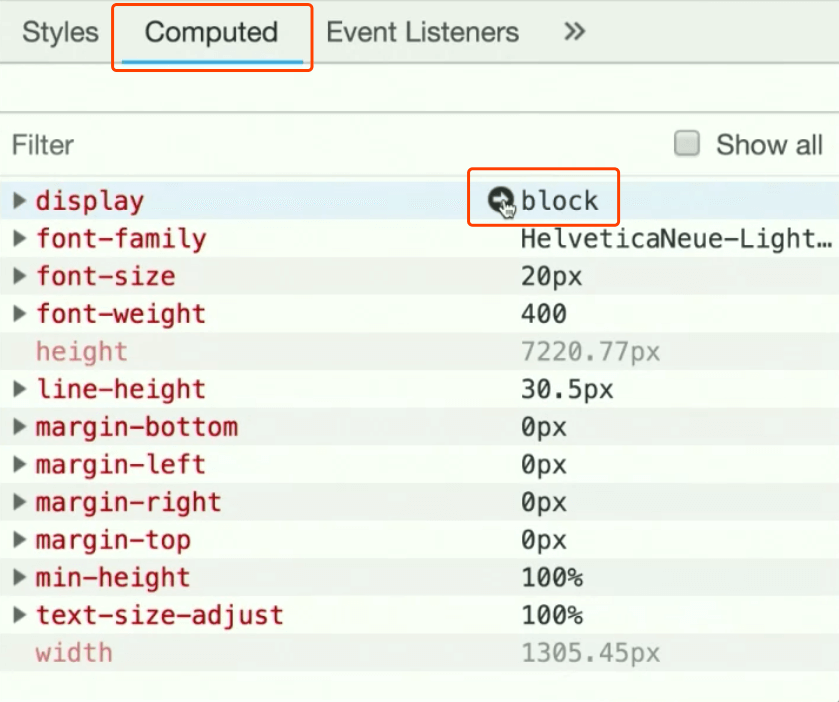
Task: Expand the margin-top property
Action: click(19, 540)
